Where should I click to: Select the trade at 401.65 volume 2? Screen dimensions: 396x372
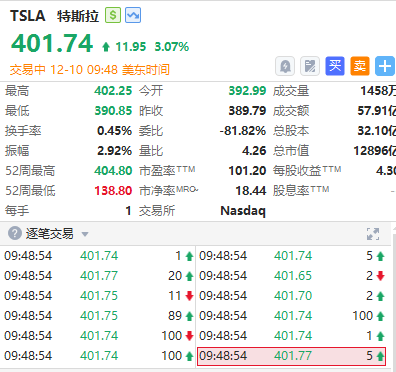pyautogui.click(x=292, y=276)
